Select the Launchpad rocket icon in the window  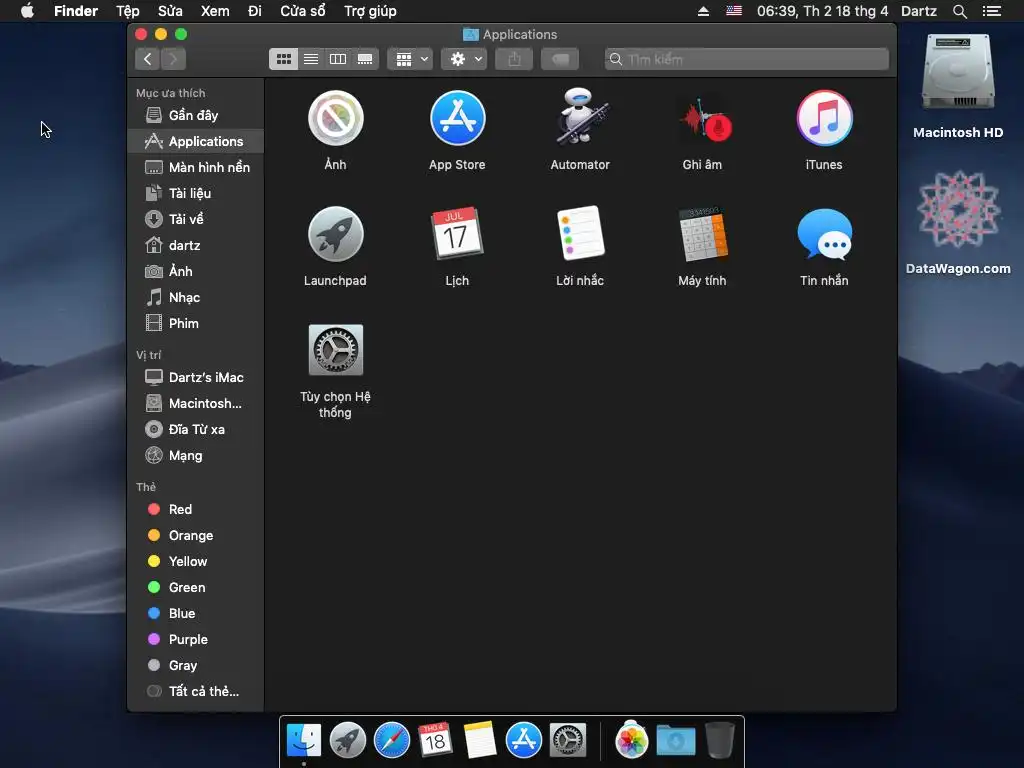(x=336, y=234)
